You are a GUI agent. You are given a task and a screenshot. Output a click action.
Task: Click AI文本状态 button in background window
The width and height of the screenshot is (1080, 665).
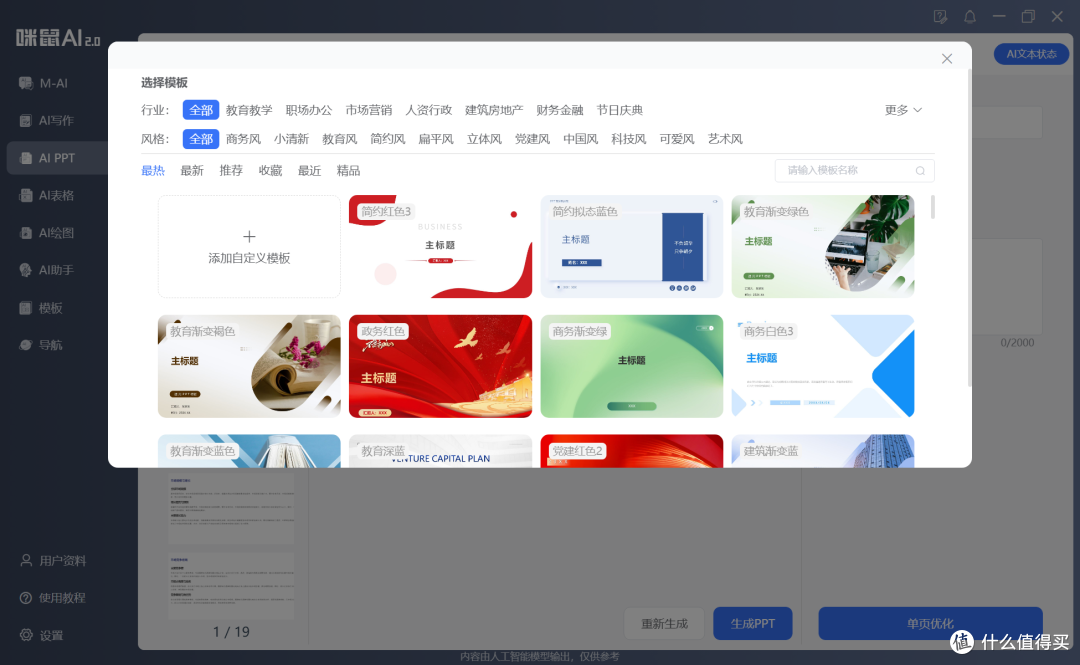(1031, 54)
